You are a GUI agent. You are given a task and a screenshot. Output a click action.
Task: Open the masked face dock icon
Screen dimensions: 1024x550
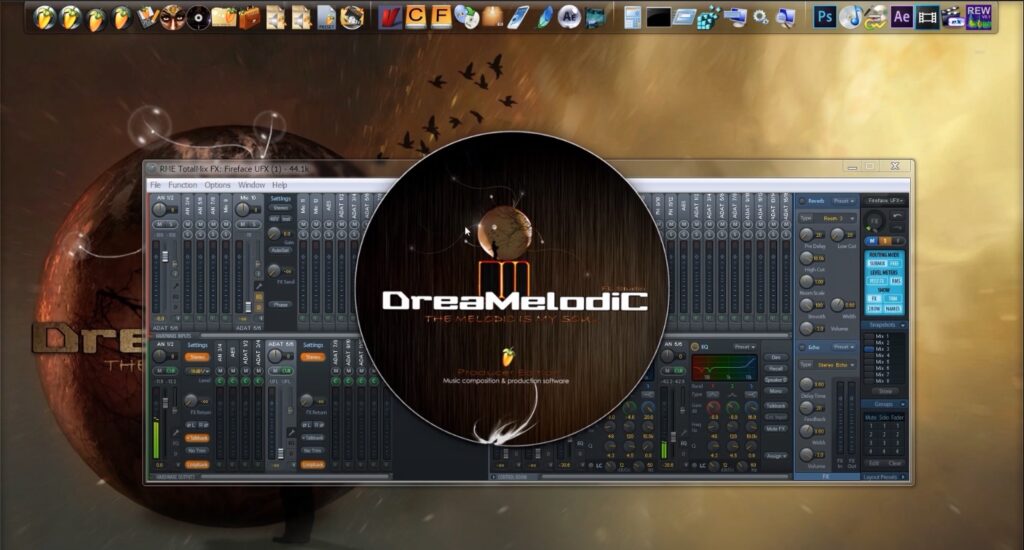172,18
